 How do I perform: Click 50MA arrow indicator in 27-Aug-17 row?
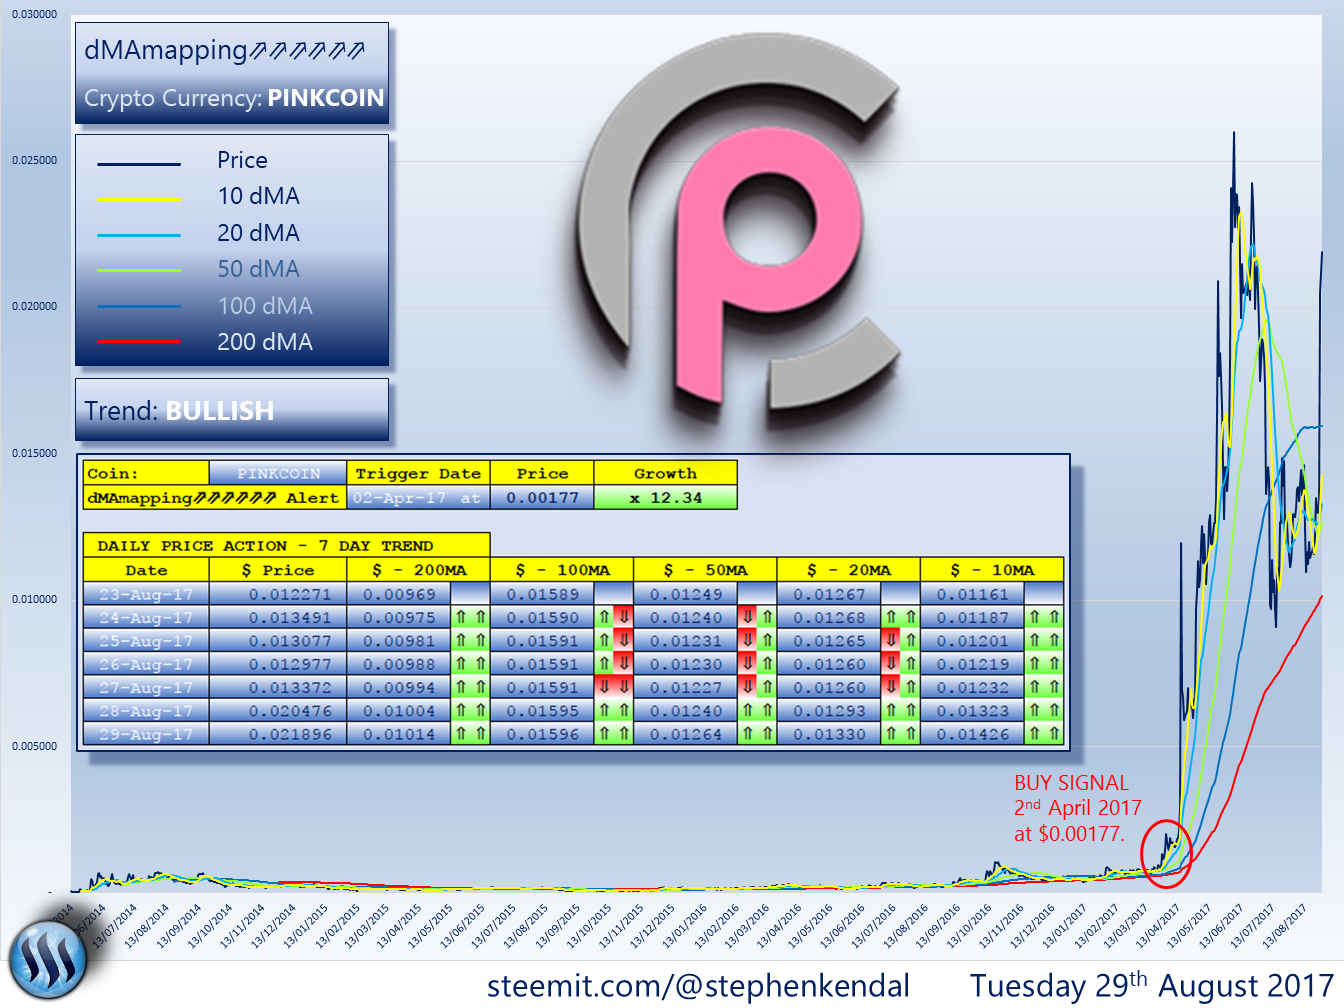(x=757, y=687)
